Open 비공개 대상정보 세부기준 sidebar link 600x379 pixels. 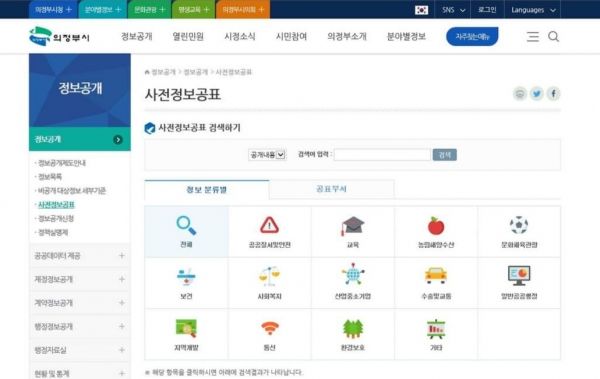72,191
